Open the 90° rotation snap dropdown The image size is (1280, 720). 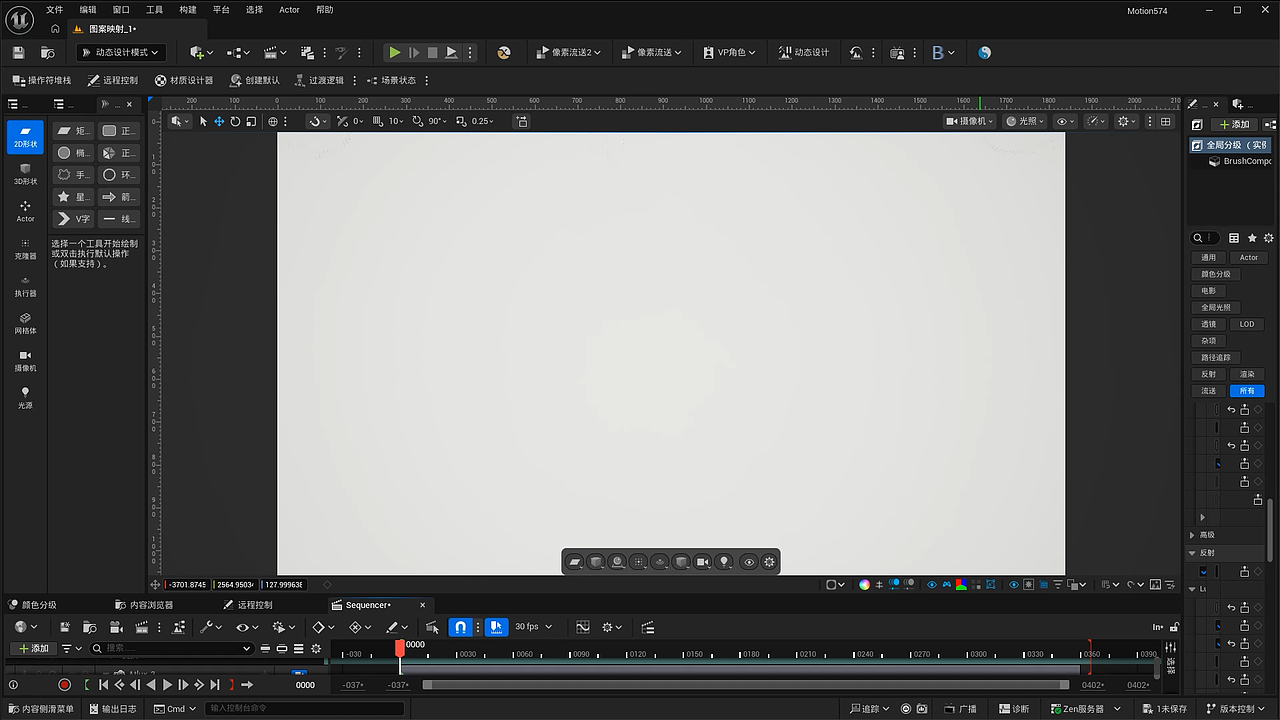point(435,121)
